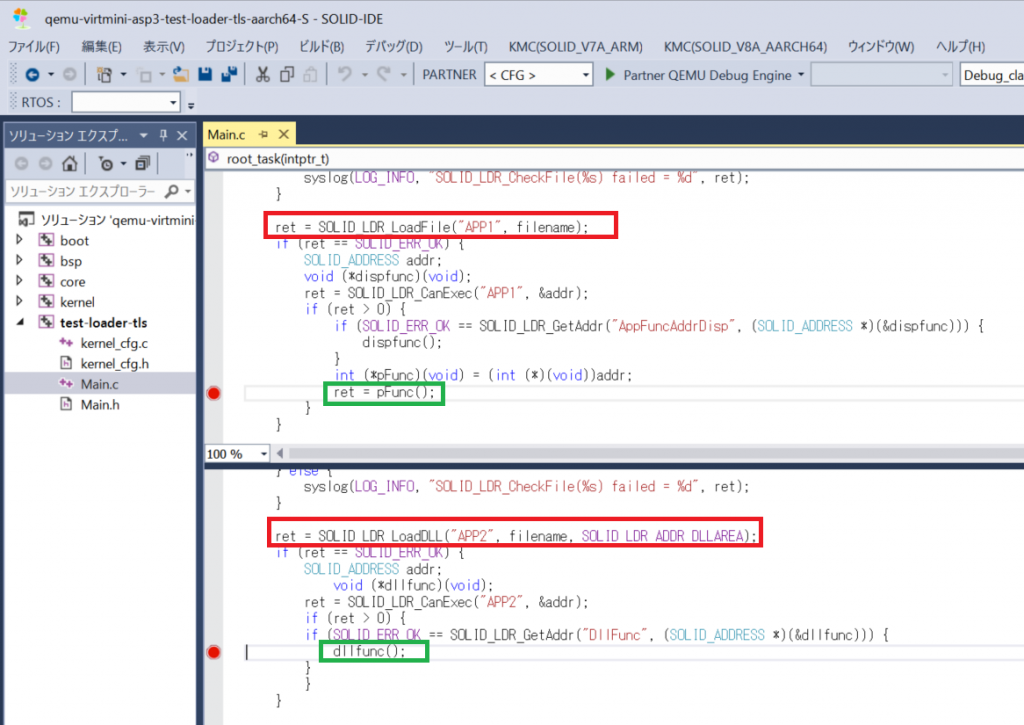Viewport: 1024px width, 725px height.
Task: Click the Cut scissors icon
Action: pyautogui.click(x=262, y=75)
